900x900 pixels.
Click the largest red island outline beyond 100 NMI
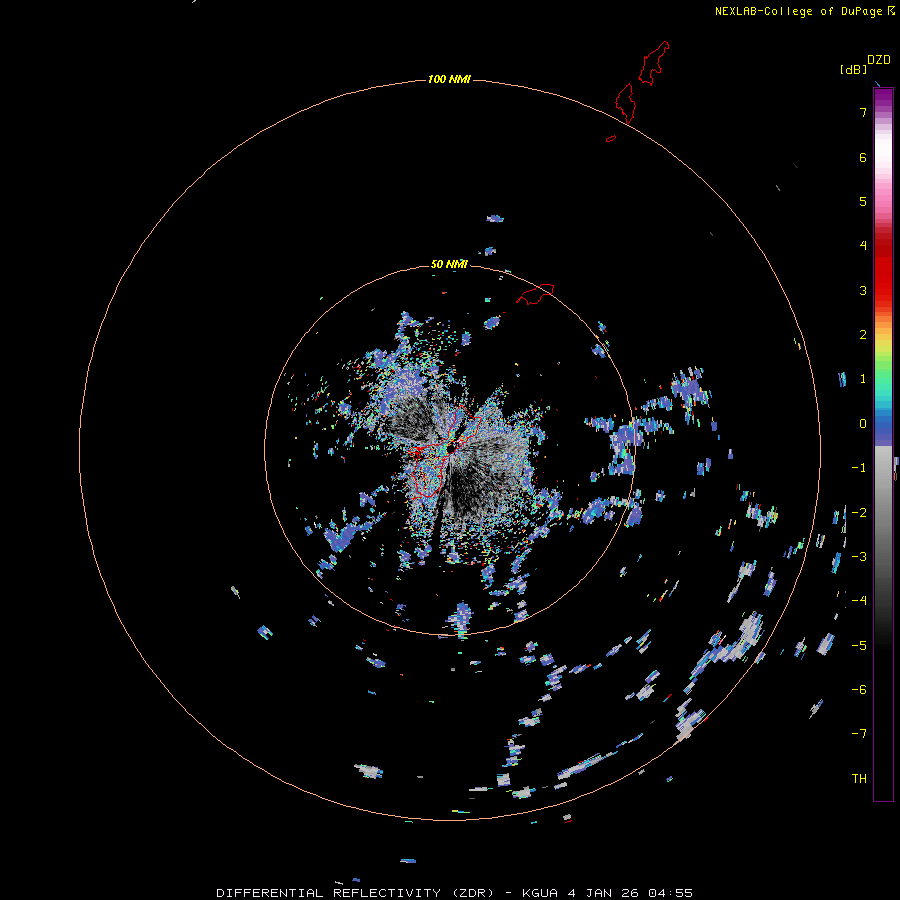(654, 63)
